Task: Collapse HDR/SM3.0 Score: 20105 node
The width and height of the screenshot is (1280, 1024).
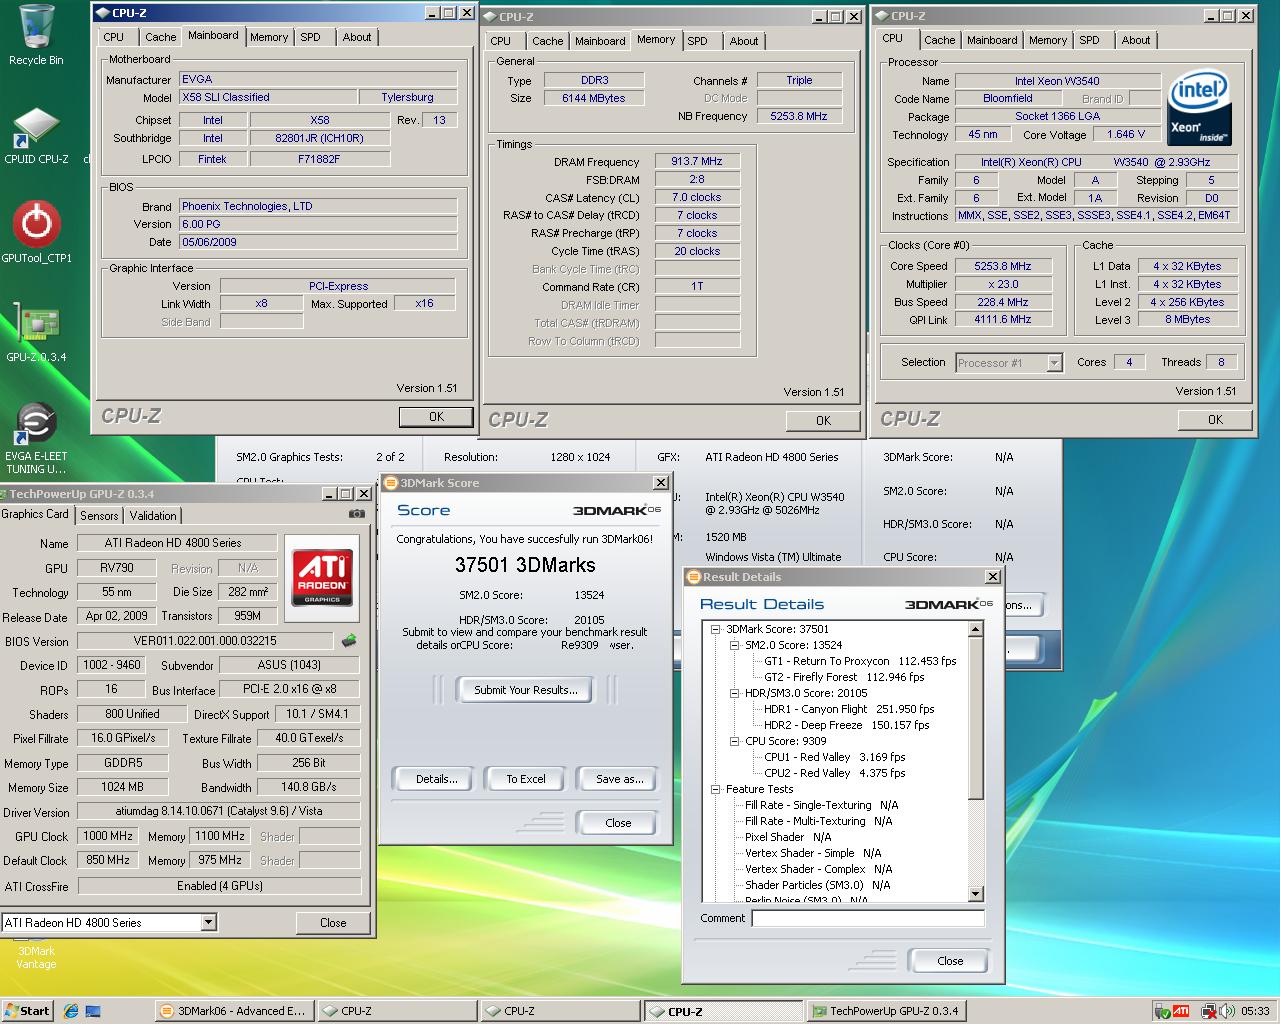Action: 735,693
